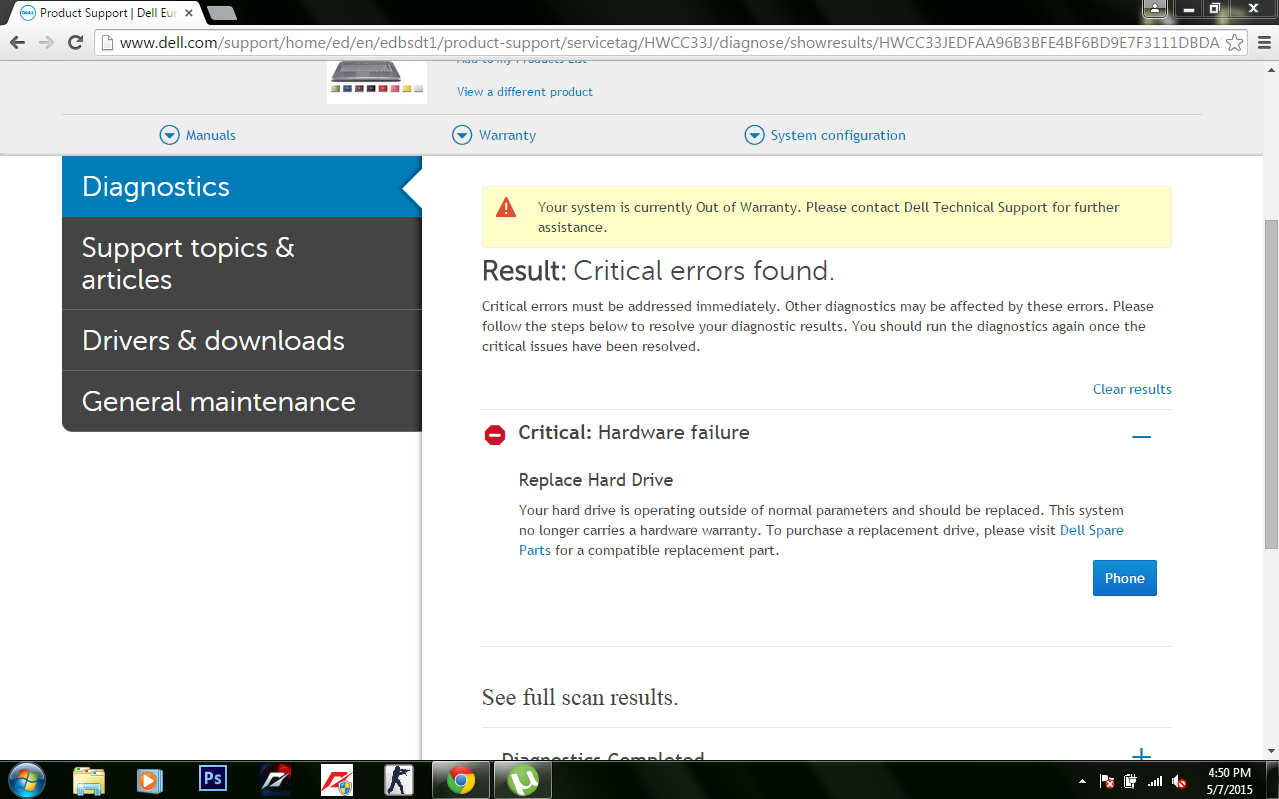This screenshot has width=1279, height=799.
Task: Open Action Center flag icon
Action: 1107,781
